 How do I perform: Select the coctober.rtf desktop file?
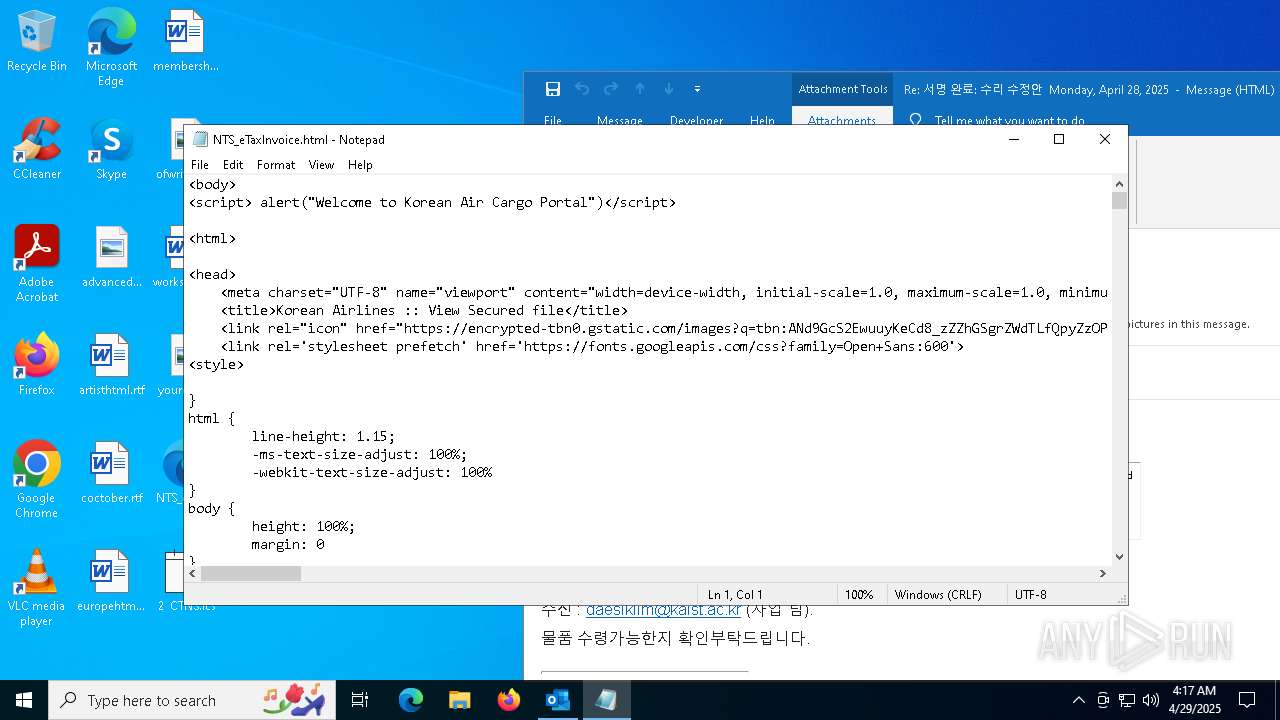pos(111,473)
